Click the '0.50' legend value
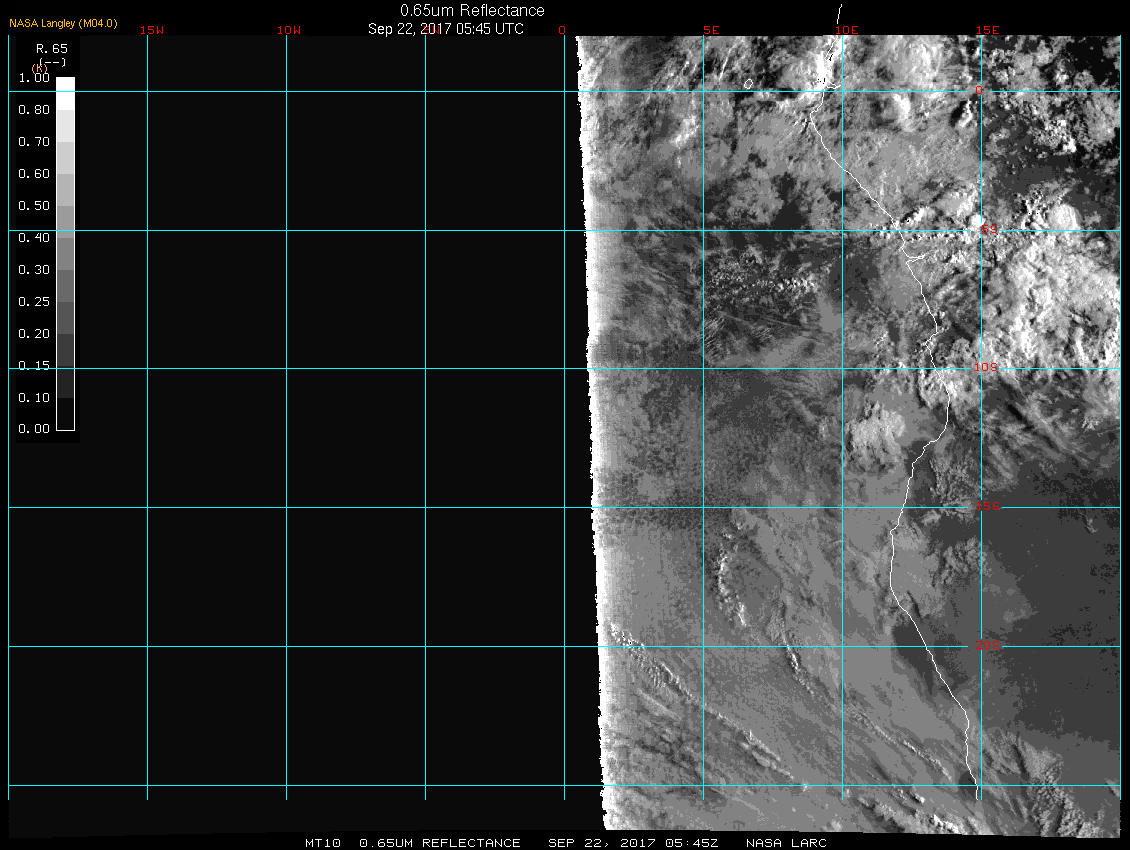 [34, 205]
